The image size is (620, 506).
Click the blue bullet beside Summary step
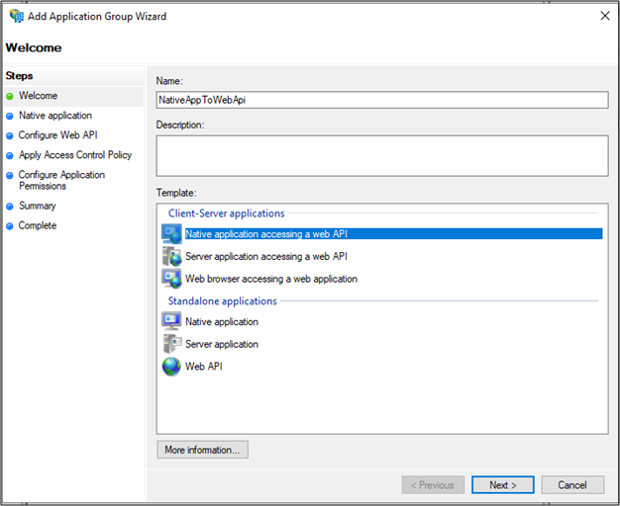(10, 206)
